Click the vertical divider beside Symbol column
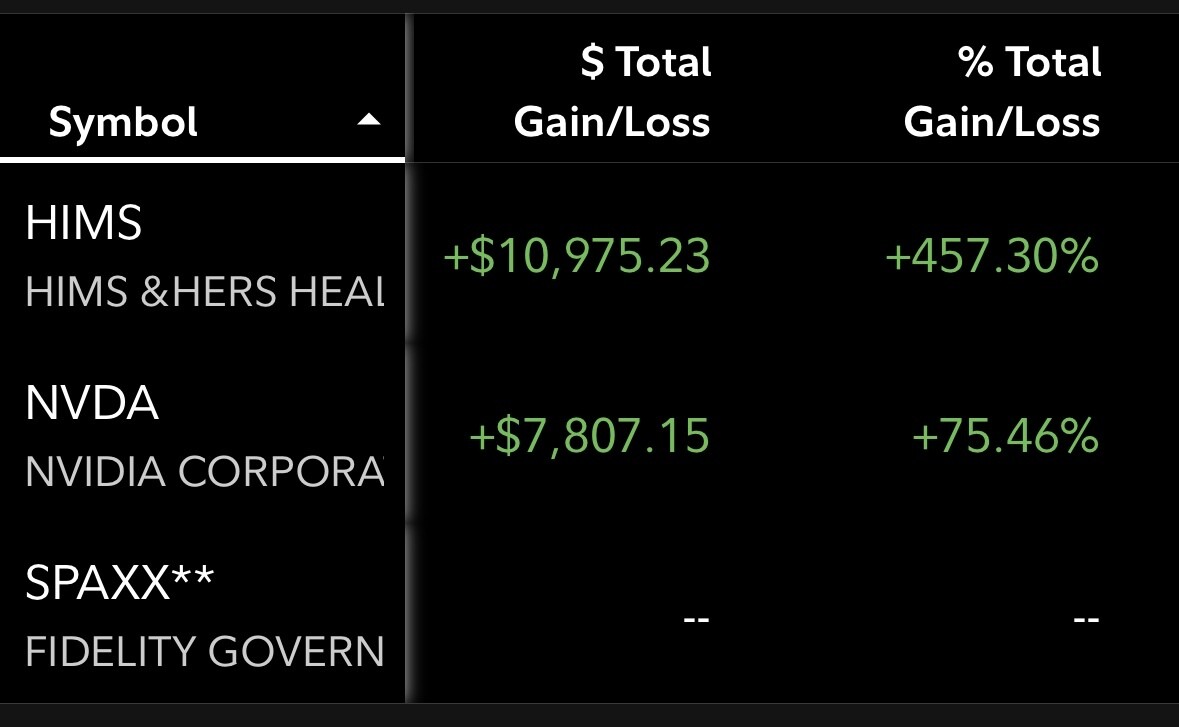Screen dimensions: 1179x727 pos(409,358)
